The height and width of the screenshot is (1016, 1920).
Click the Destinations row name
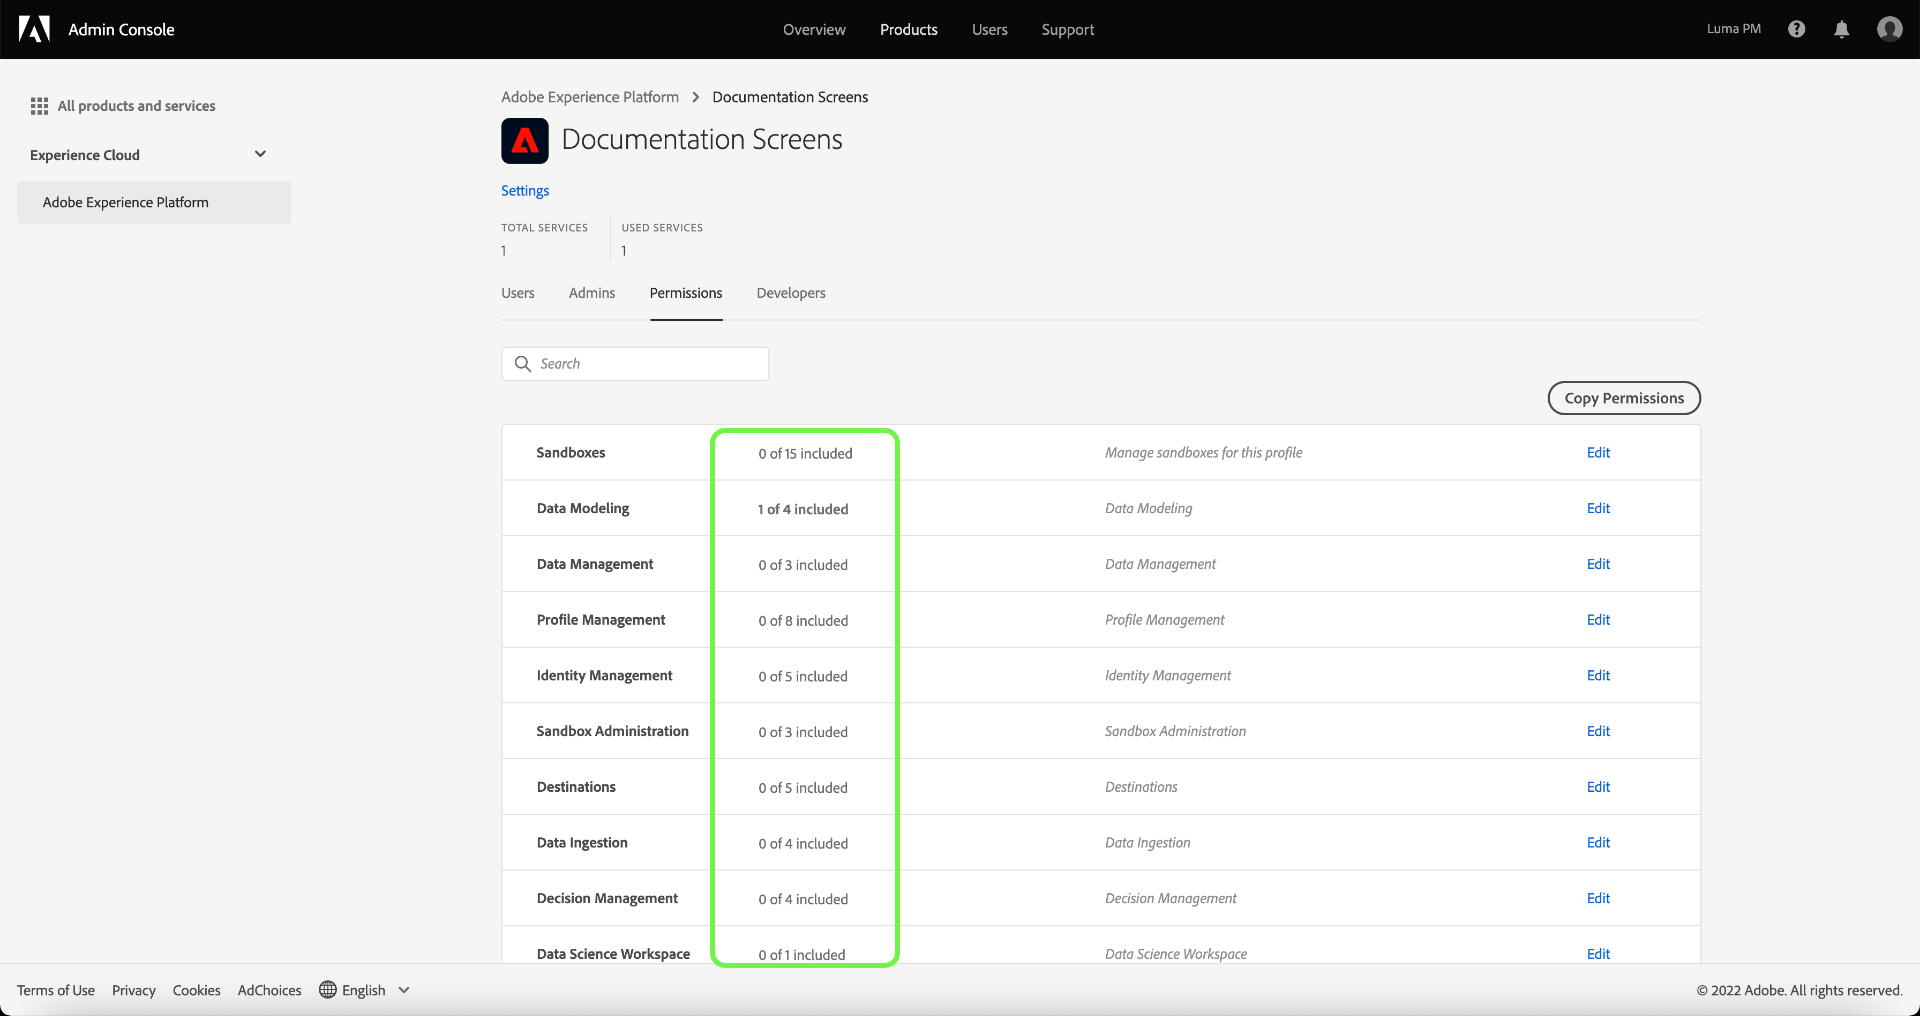click(576, 787)
